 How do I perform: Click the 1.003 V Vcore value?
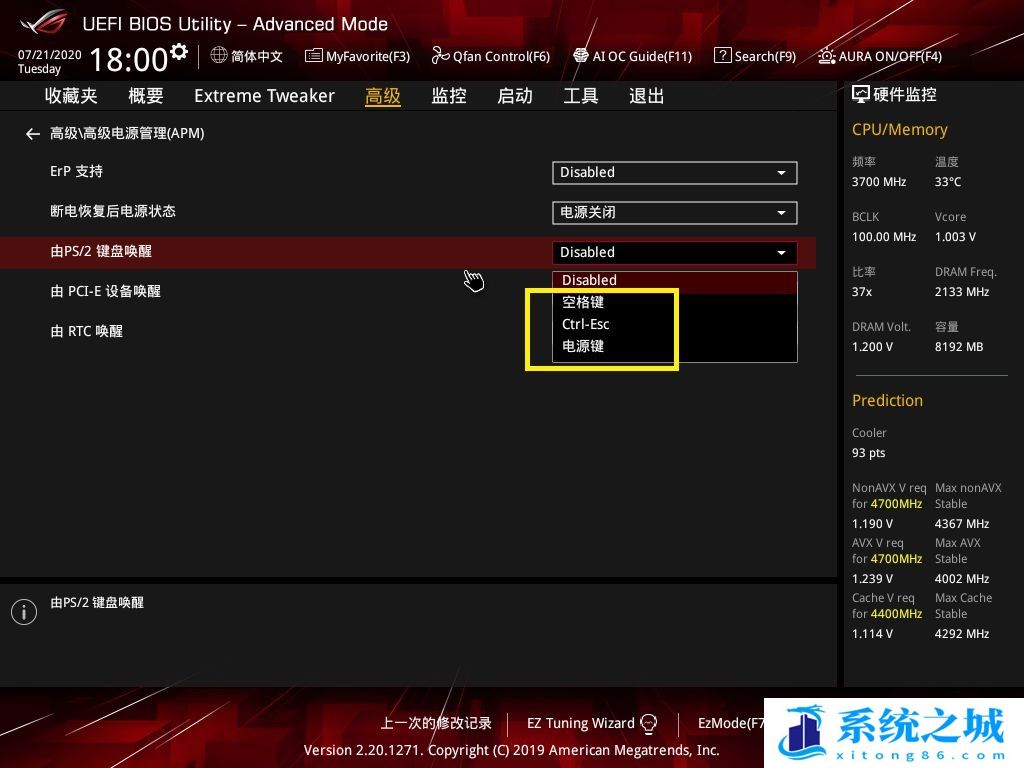pyautogui.click(x=955, y=237)
